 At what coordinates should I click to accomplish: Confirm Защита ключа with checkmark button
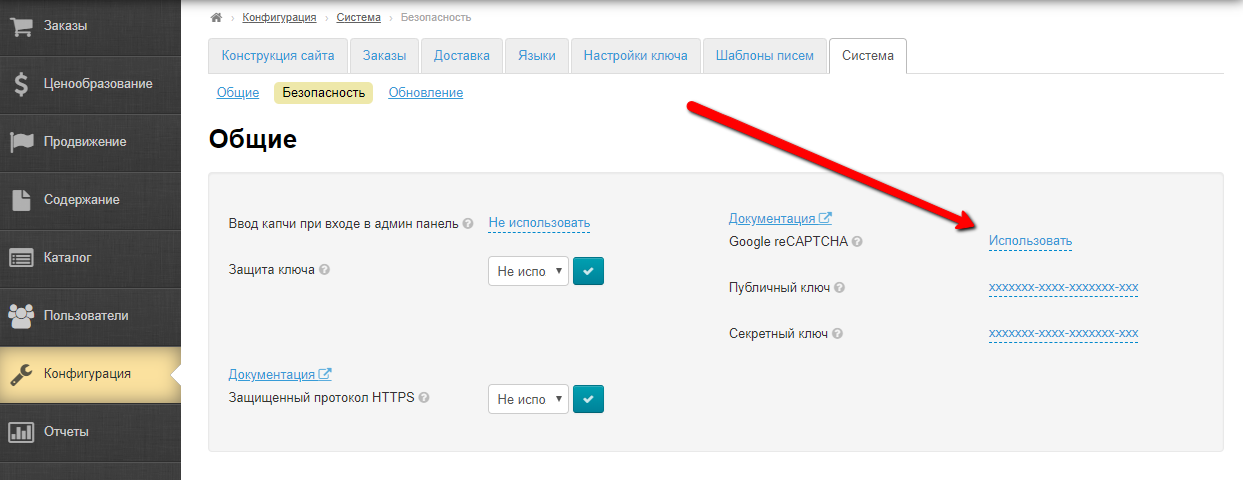[588, 271]
